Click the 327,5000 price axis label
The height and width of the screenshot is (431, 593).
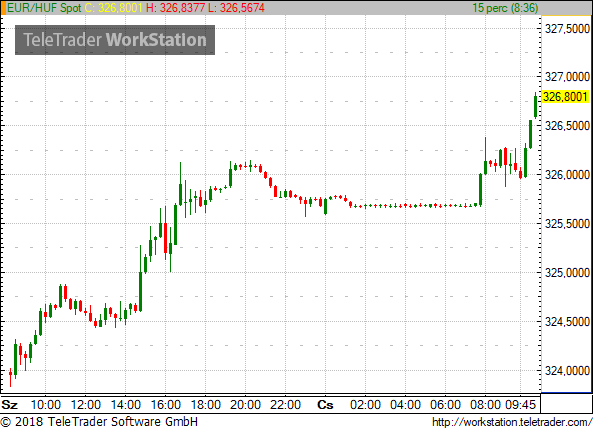point(567,28)
